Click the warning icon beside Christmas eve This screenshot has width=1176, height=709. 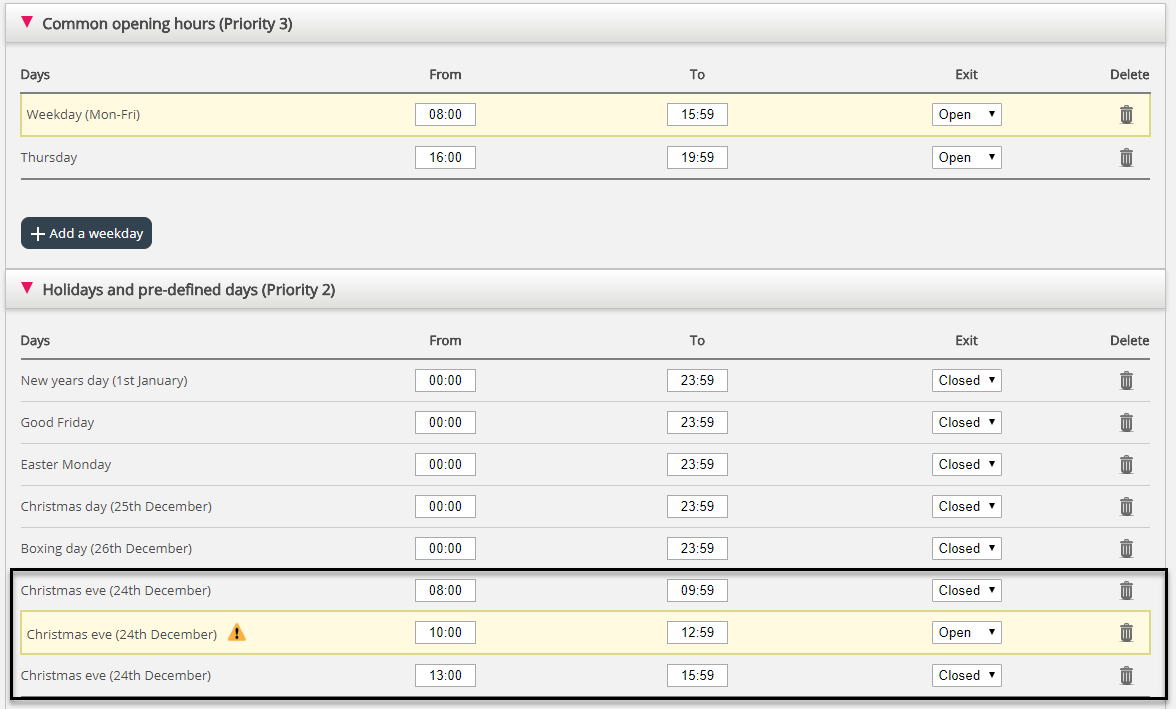tap(236, 632)
